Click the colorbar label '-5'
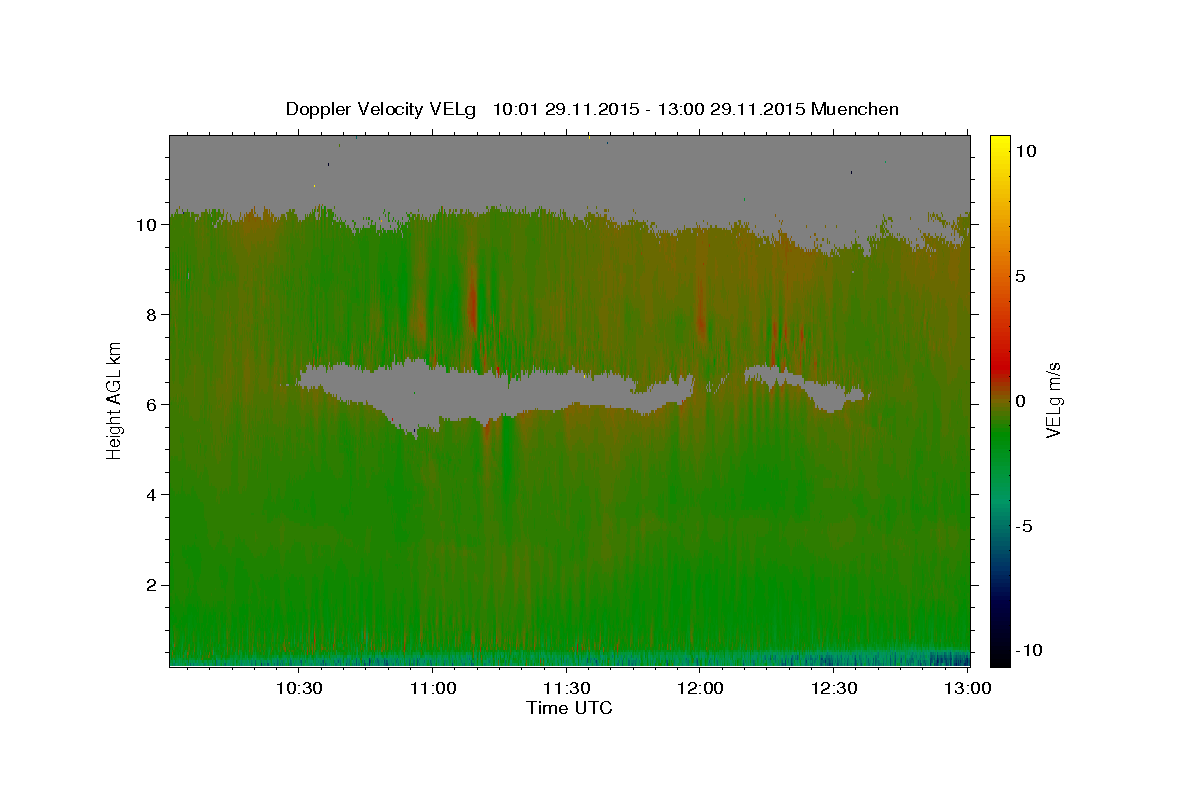The width and height of the screenshot is (1200, 800). pos(1025,526)
